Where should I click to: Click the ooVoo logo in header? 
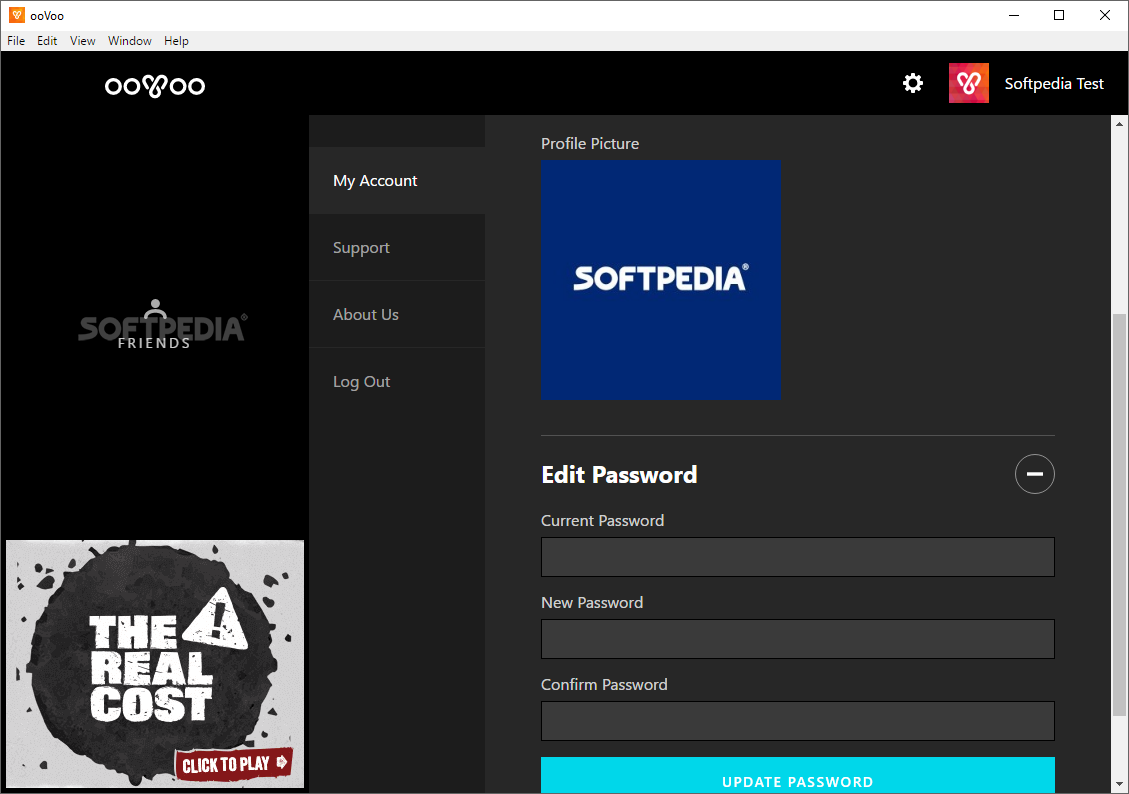tap(155, 86)
